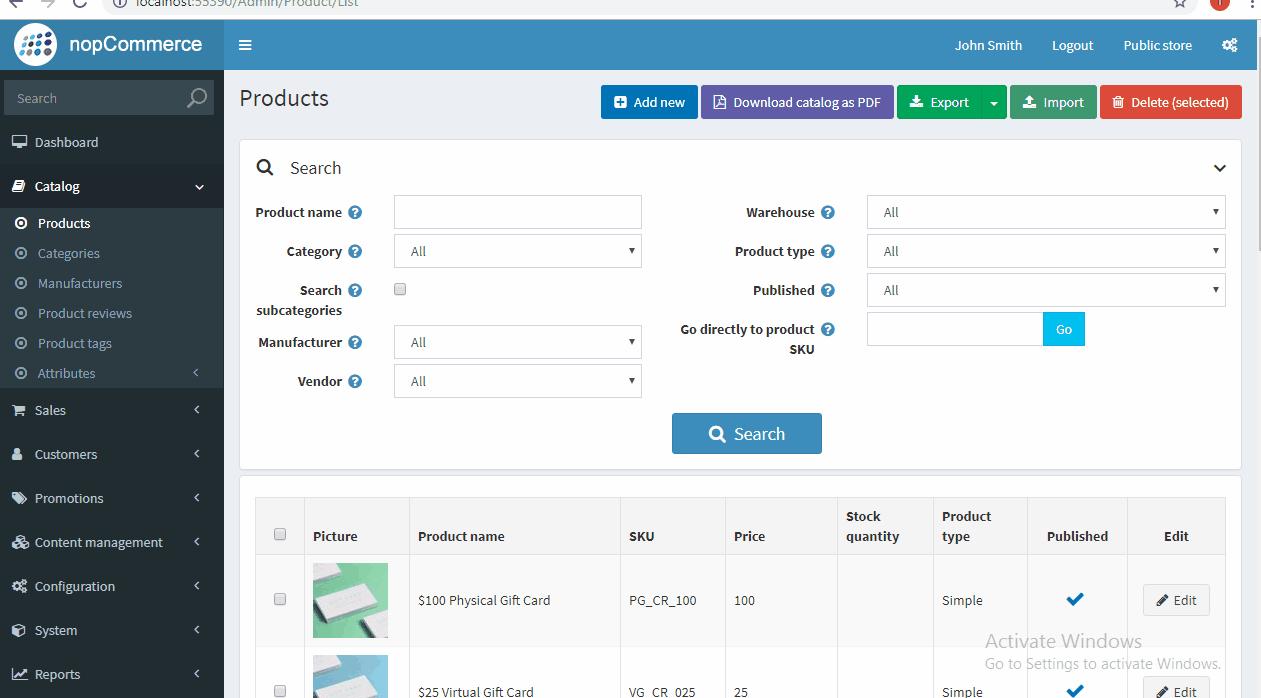The width and height of the screenshot is (1261, 698).
Task: Click the Add new button
Action: click(649, 102)
